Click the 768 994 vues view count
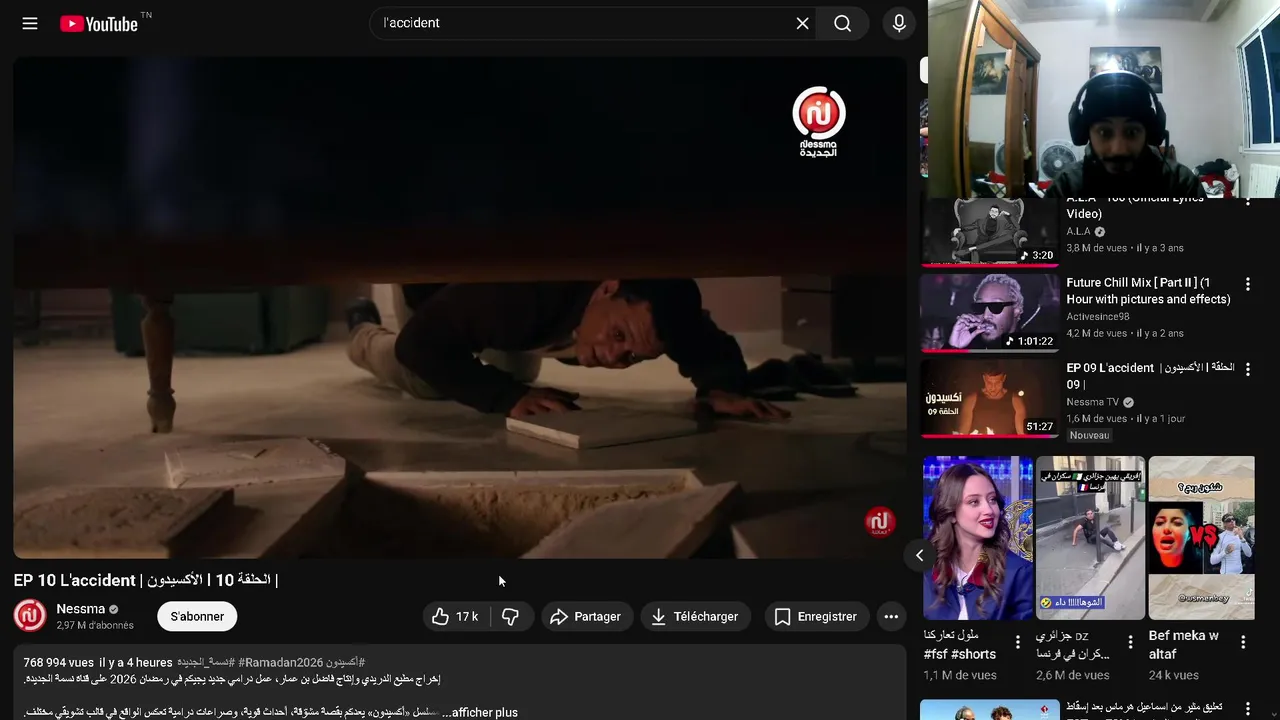 click(x=59, y=662)
